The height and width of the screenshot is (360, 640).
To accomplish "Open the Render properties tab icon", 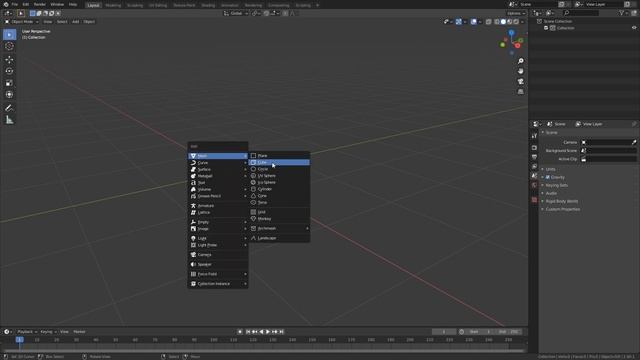I will (x=534, y=147).
